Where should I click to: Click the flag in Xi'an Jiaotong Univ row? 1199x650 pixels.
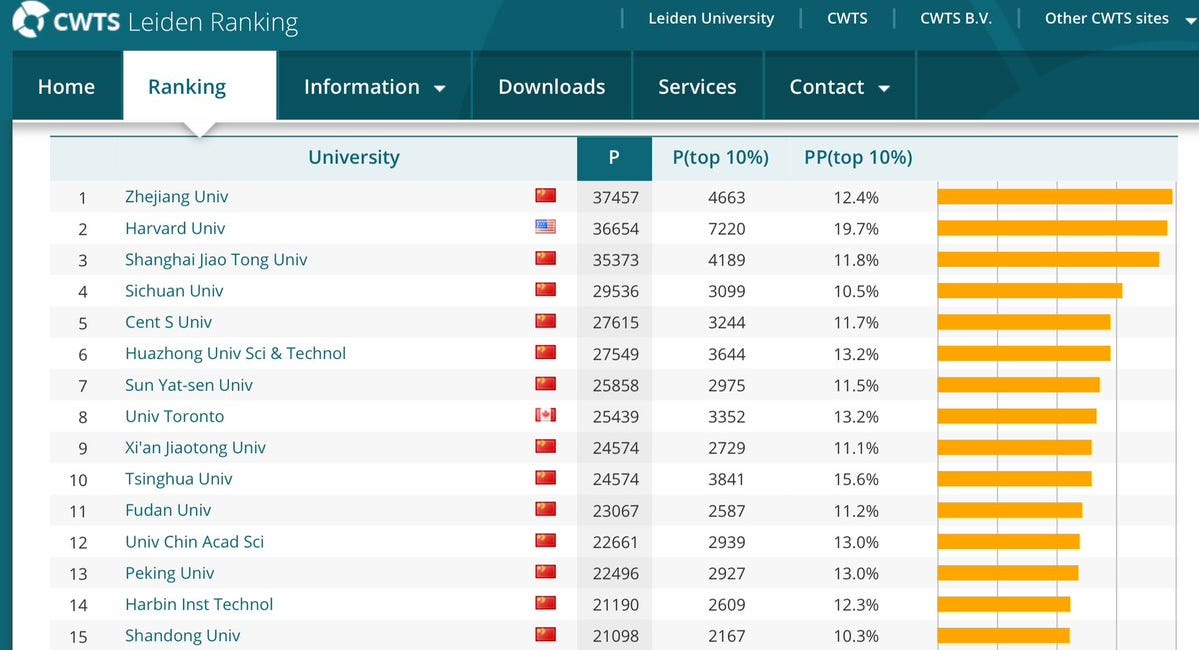coord(545,447)
